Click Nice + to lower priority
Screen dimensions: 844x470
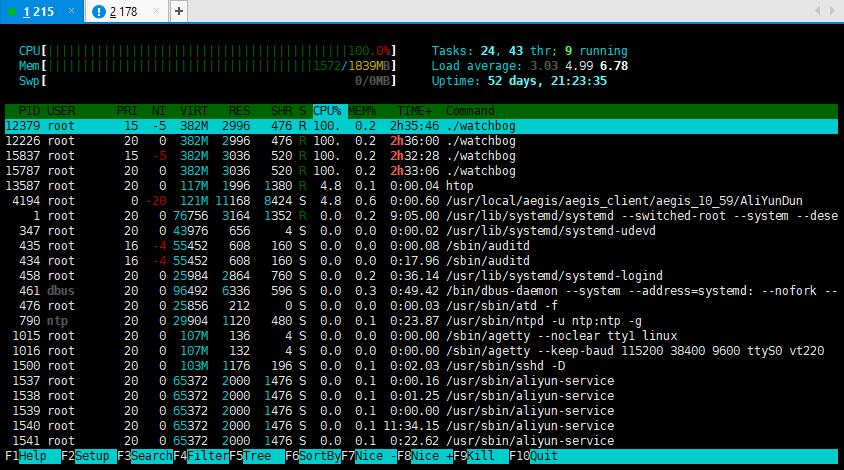coord(425,456)
